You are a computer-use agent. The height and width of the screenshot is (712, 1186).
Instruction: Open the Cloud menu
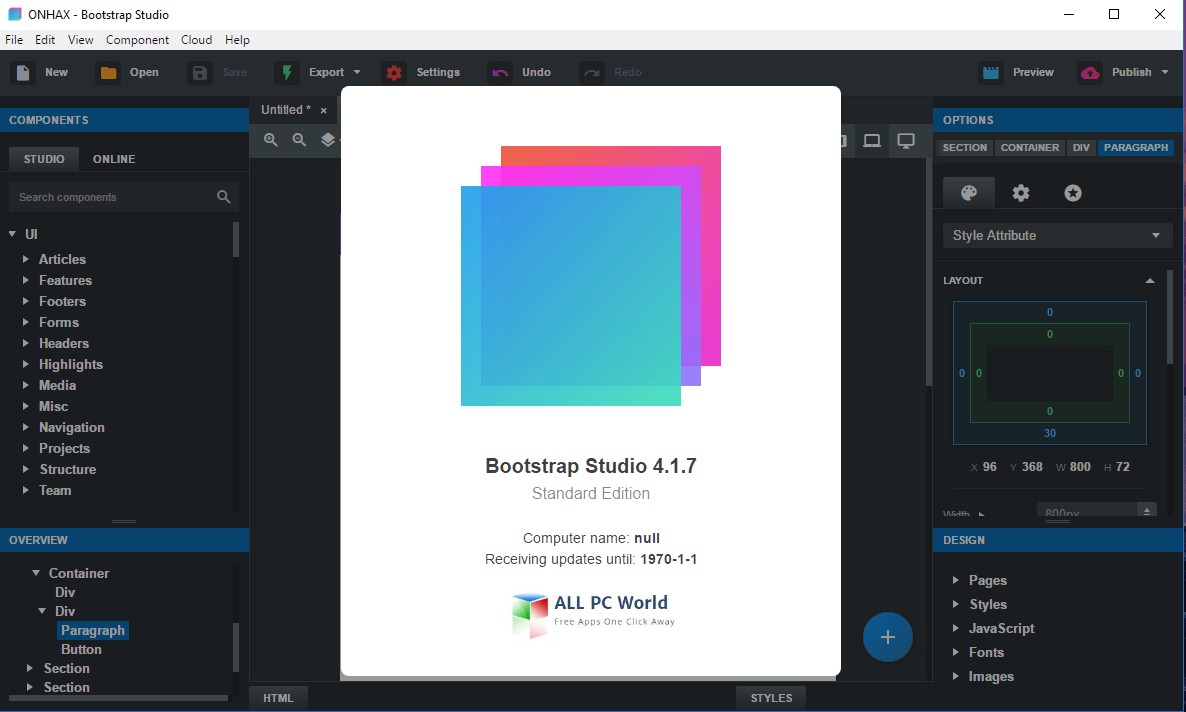coord(197,40)
